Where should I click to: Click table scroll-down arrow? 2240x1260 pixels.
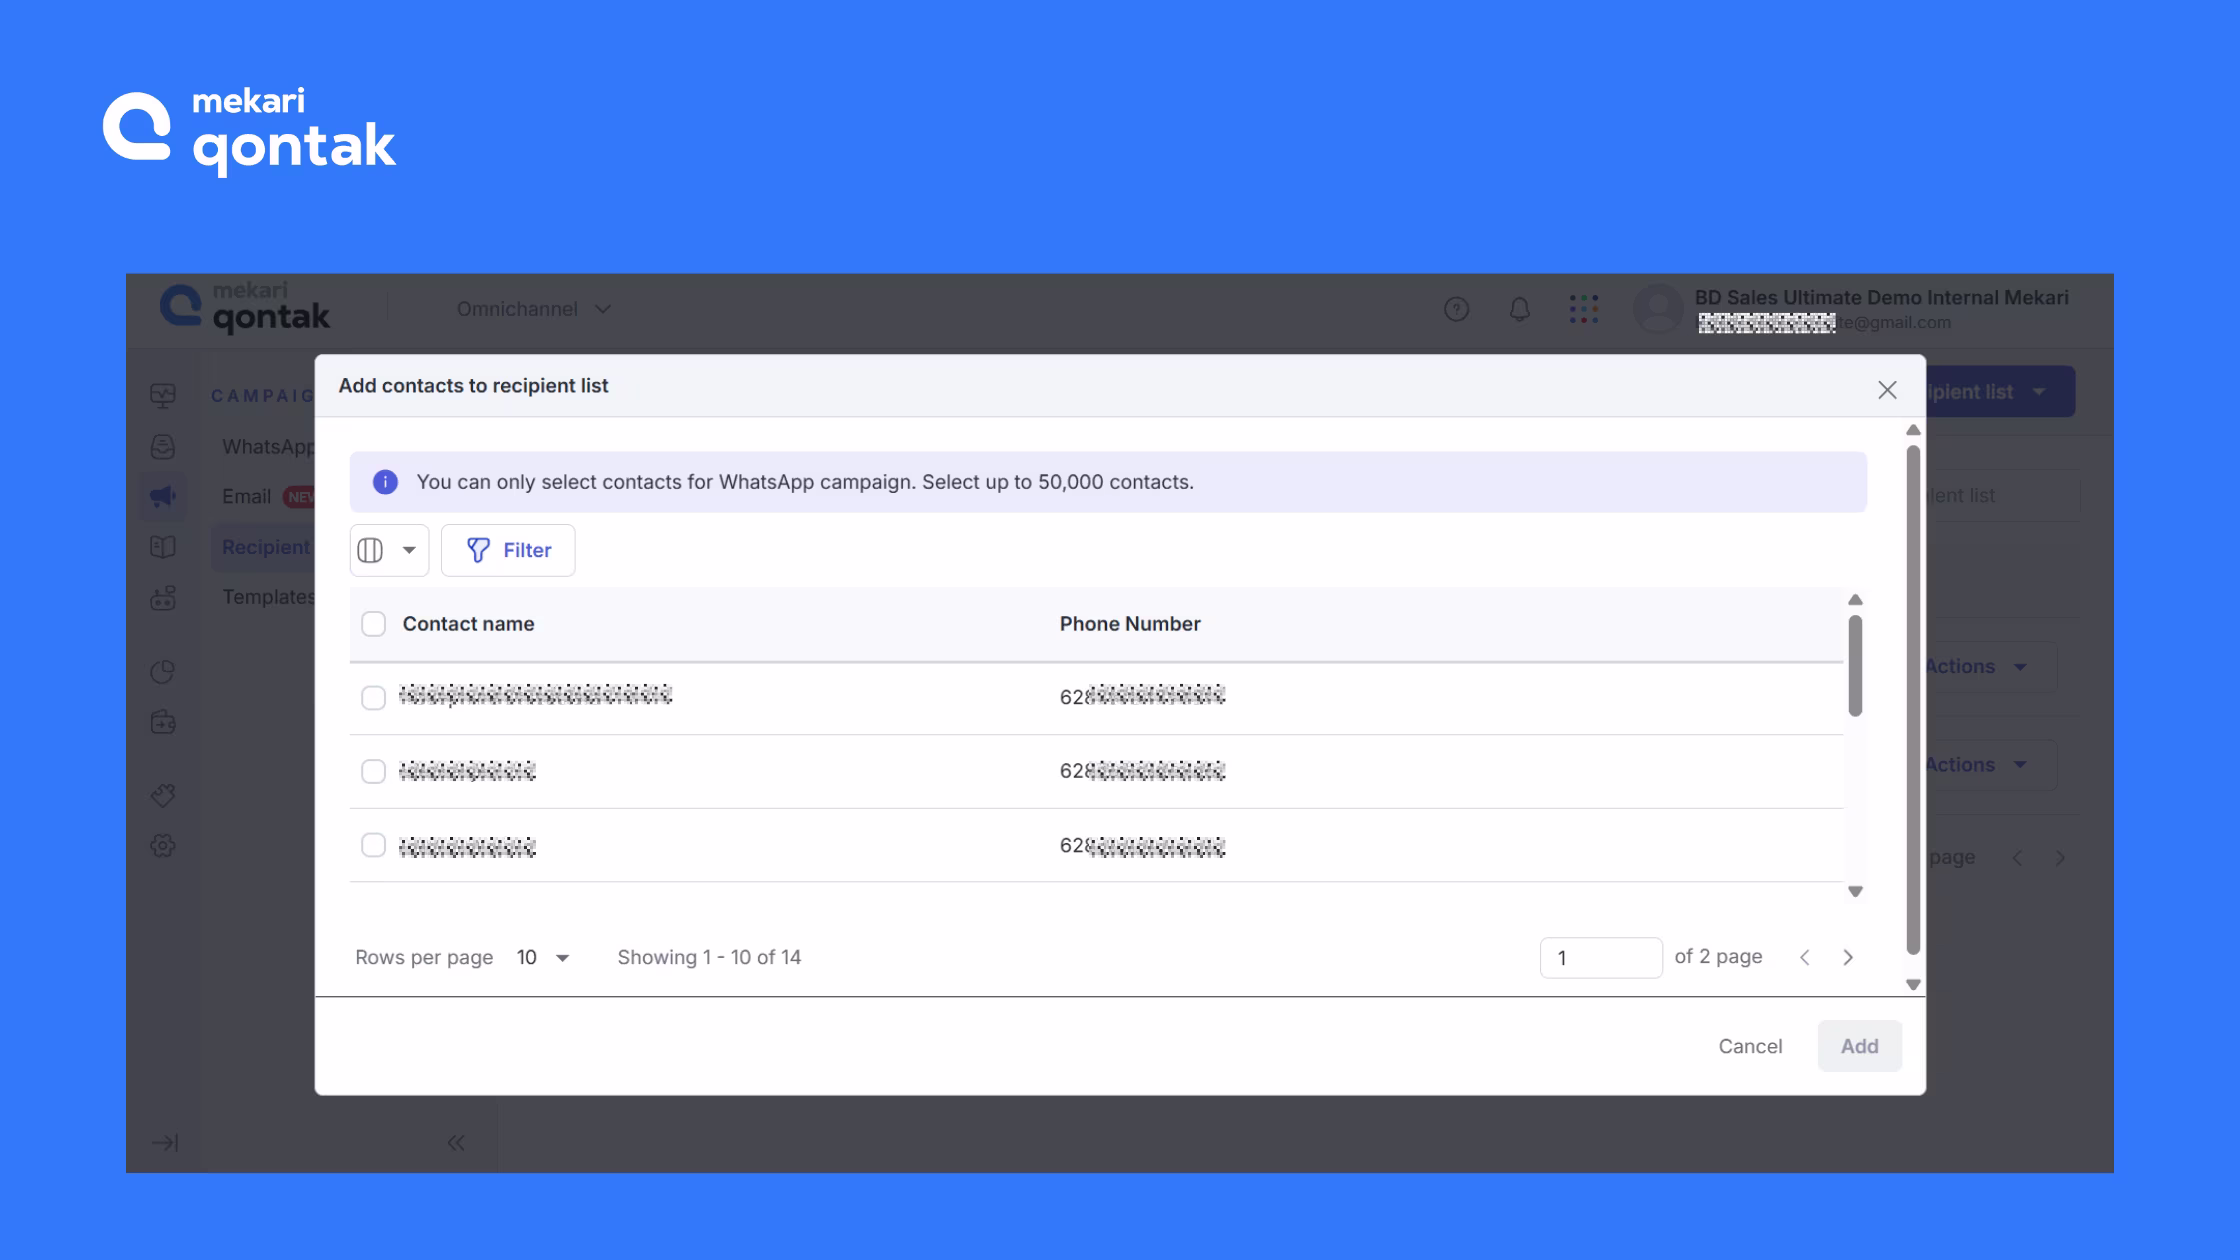coord(1855,891)
